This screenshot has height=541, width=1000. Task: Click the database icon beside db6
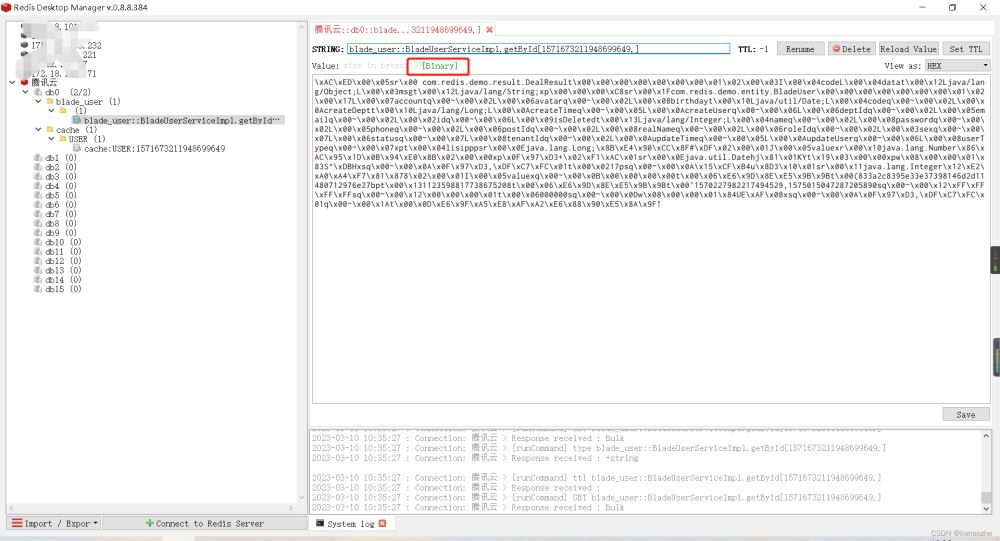click(38, 205)
